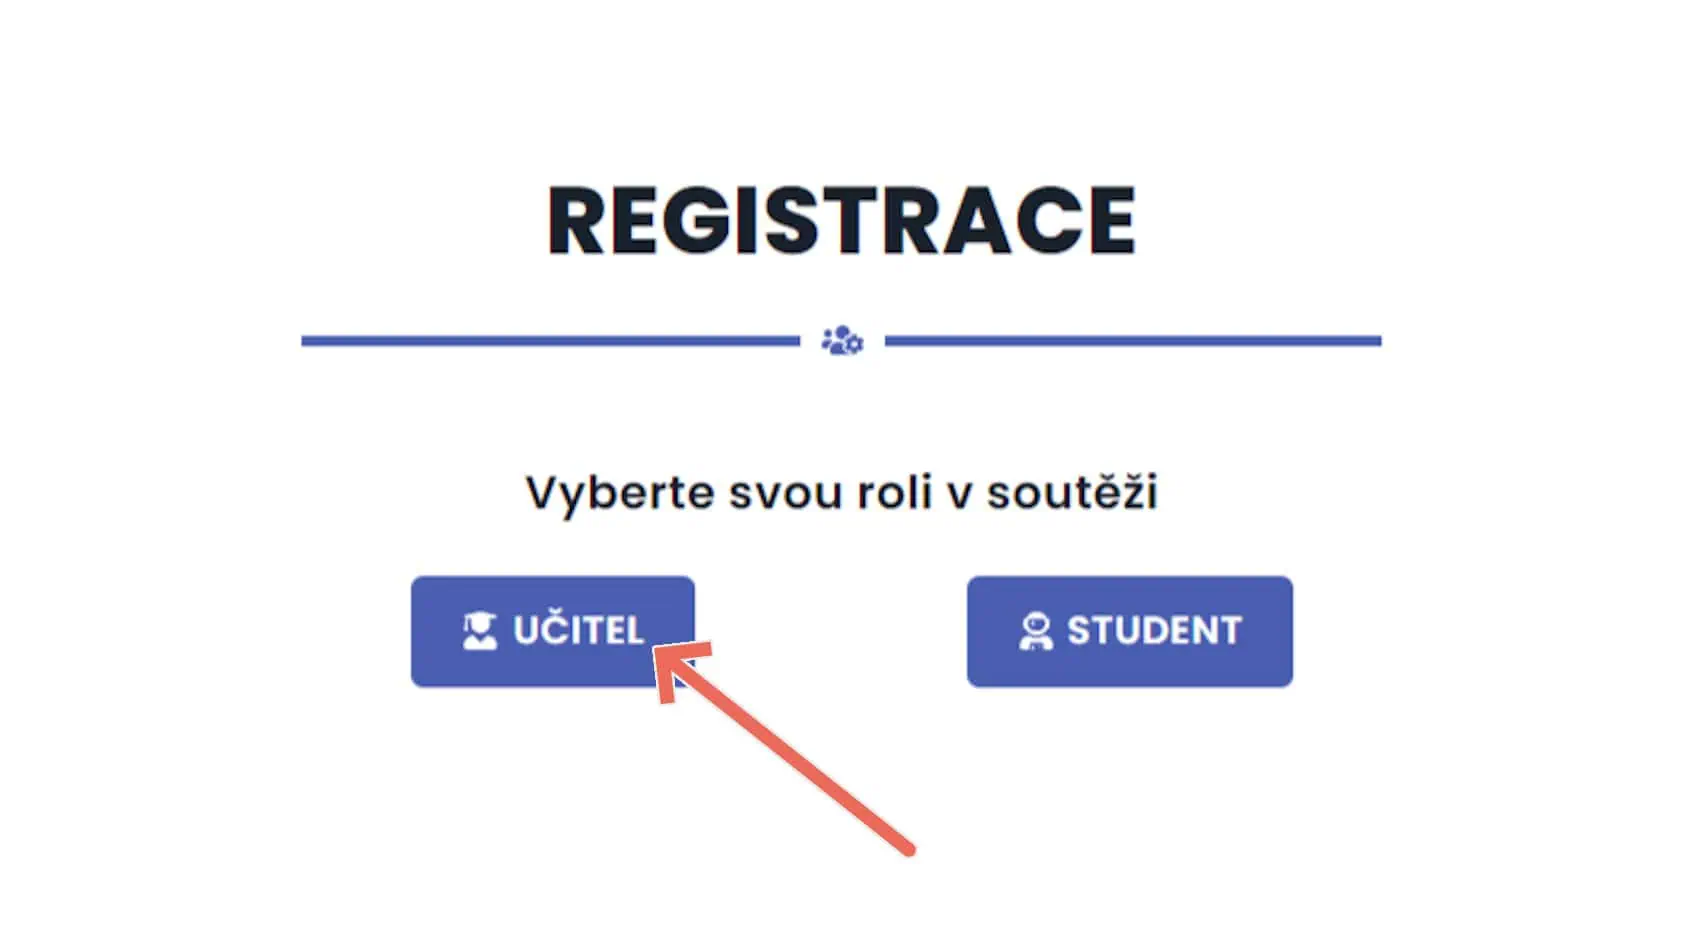This screenshot has height=947, width=1684.
Task: Click the left blue divider line
Action: pos(550,341)
